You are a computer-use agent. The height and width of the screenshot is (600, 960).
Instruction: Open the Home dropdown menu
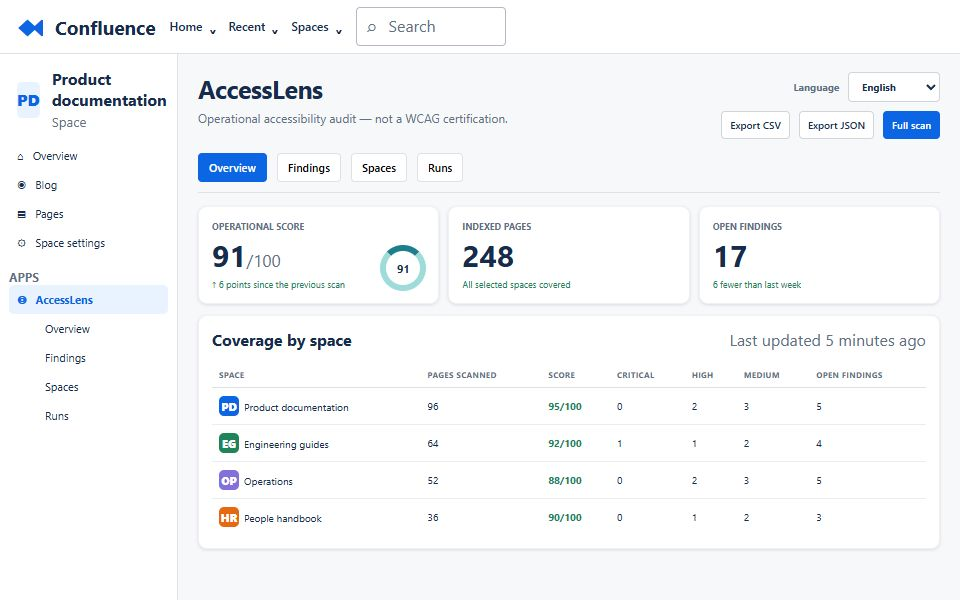pos(192,28)
